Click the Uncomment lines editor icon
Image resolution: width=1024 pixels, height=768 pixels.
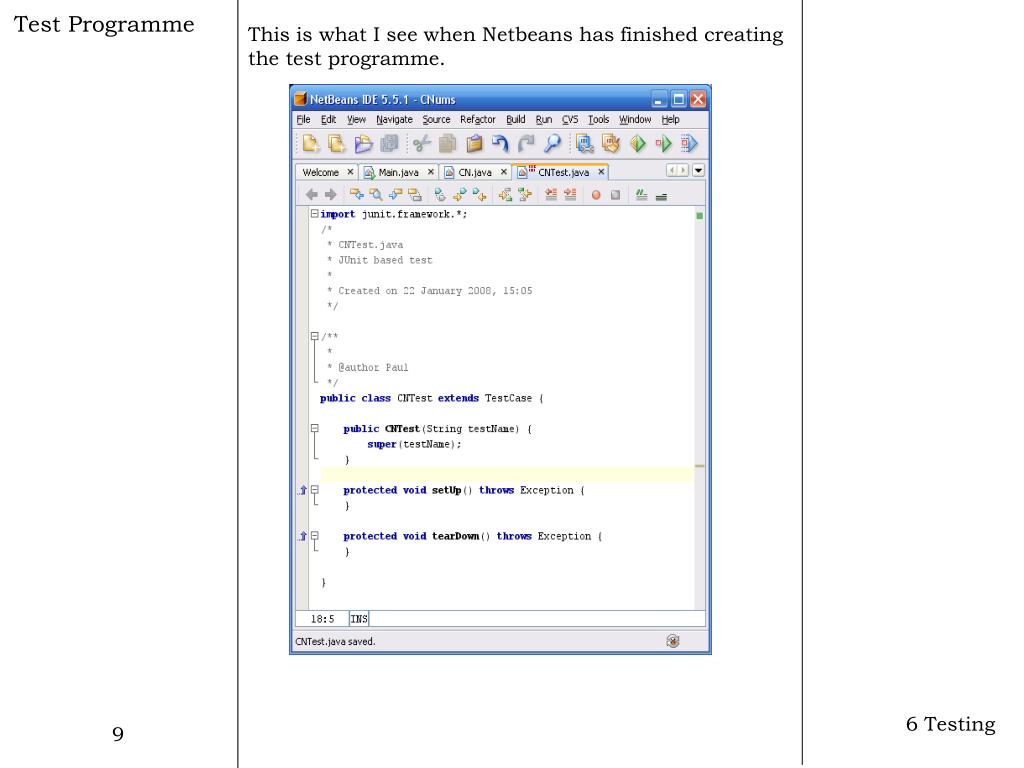coord(661,195)
